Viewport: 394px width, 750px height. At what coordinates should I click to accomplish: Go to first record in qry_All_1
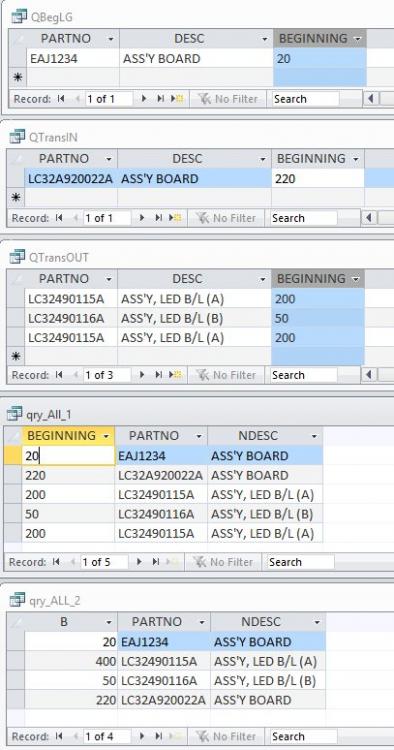coord(56,562)
